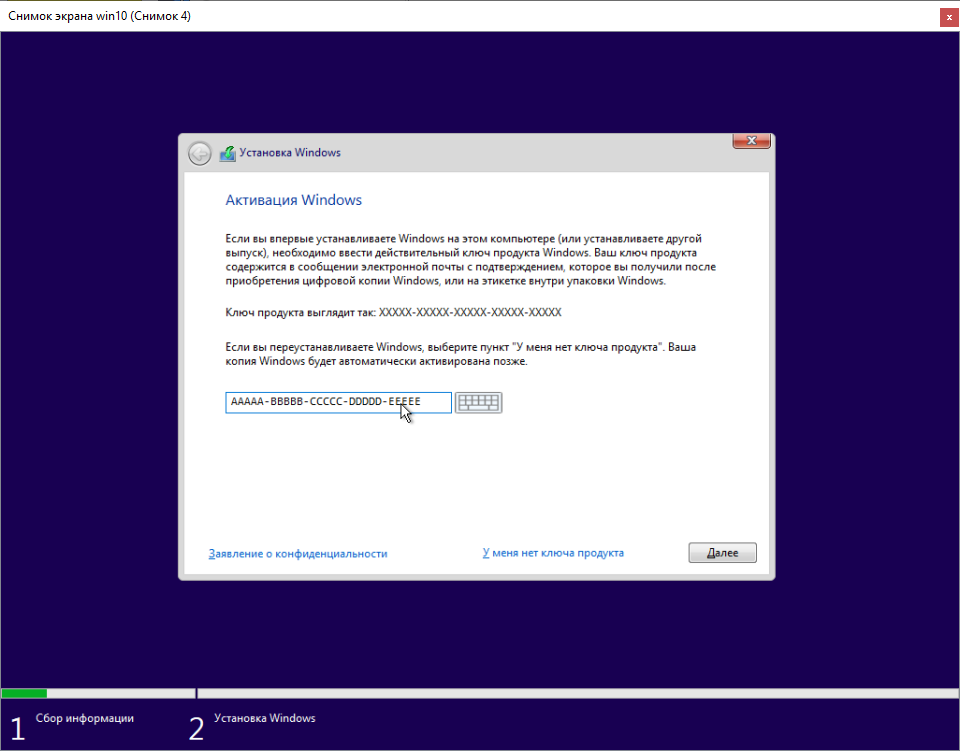Click into the product key input field
The height and width of the screenshot is (751, 960).
click(x=339, y=402)
